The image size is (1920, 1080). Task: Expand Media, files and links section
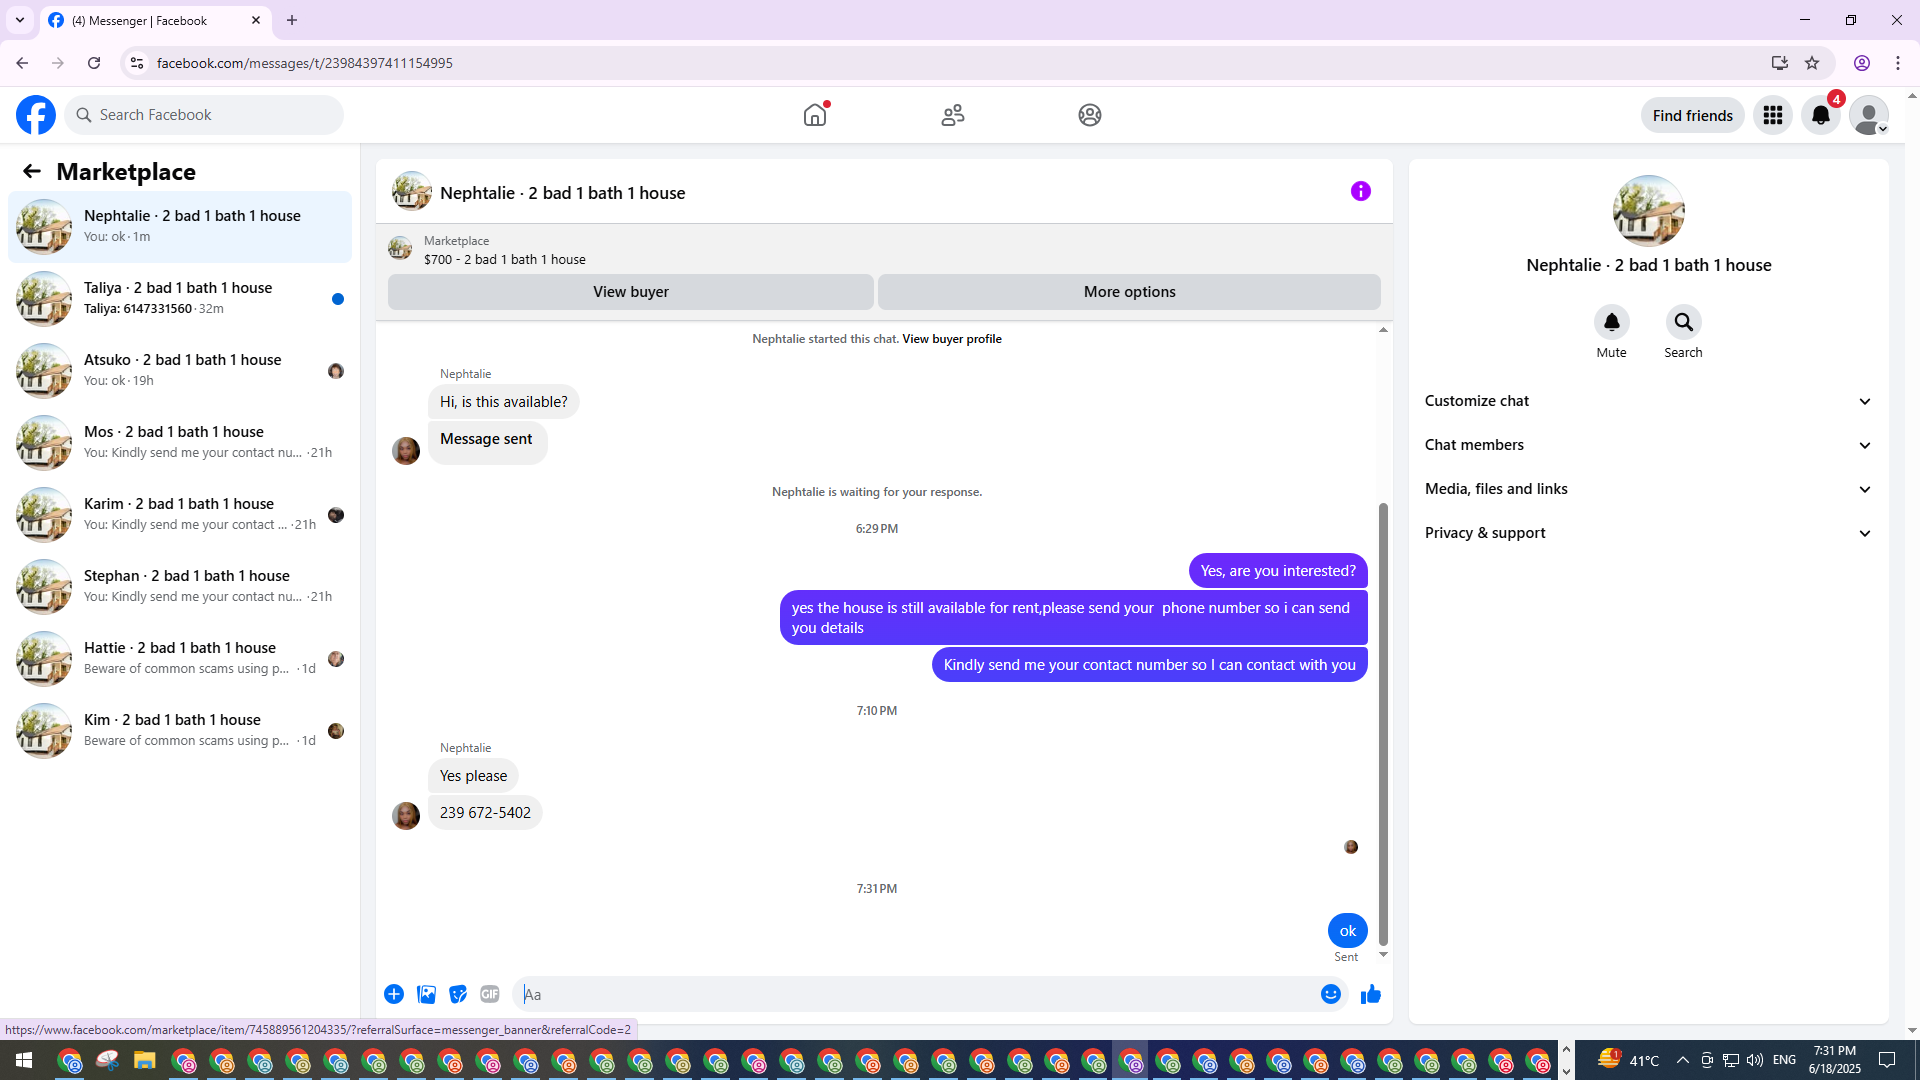pyautogui.click(x=1648, y=489)
